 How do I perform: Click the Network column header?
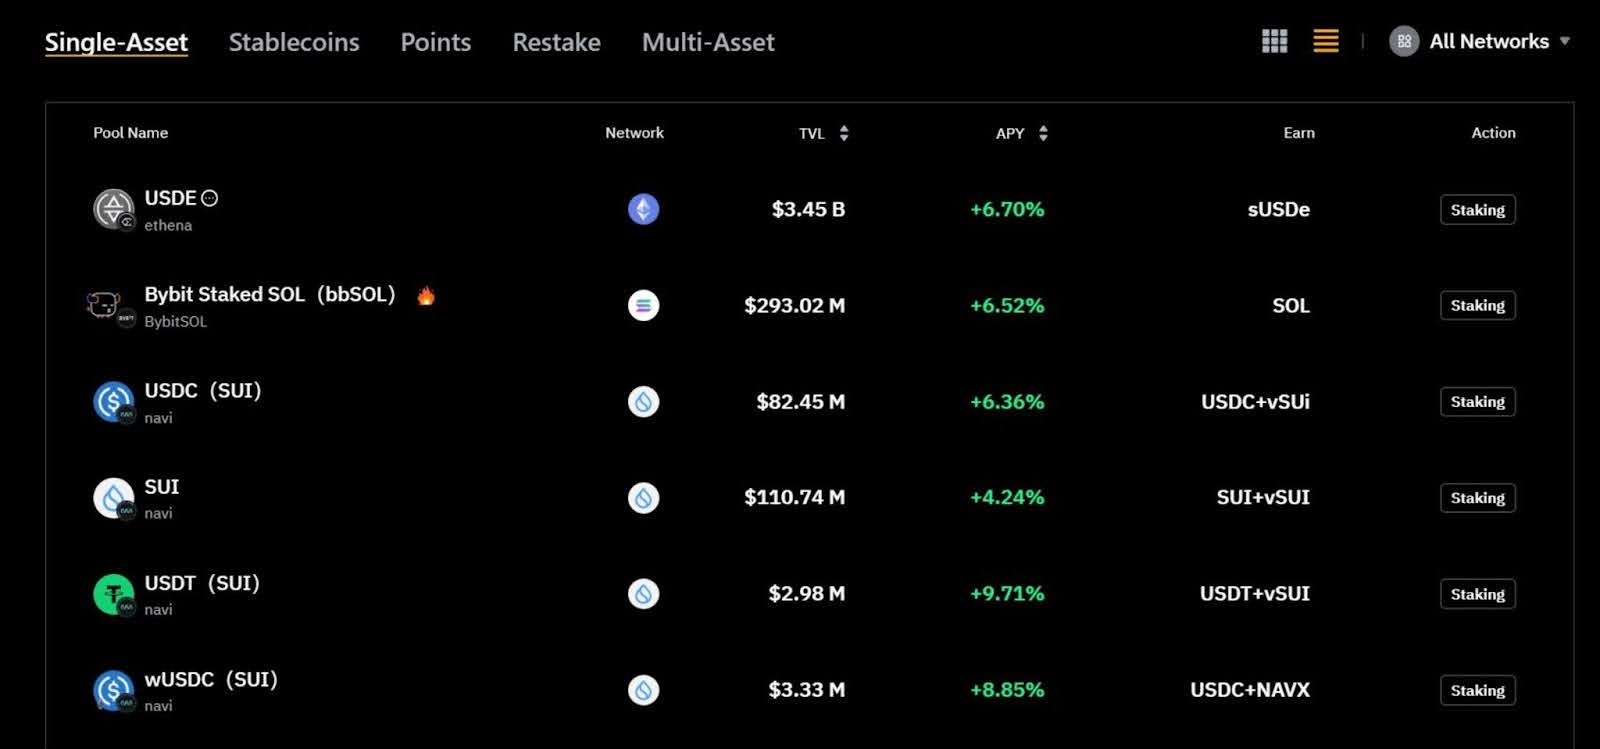click(x=634, y=133)
